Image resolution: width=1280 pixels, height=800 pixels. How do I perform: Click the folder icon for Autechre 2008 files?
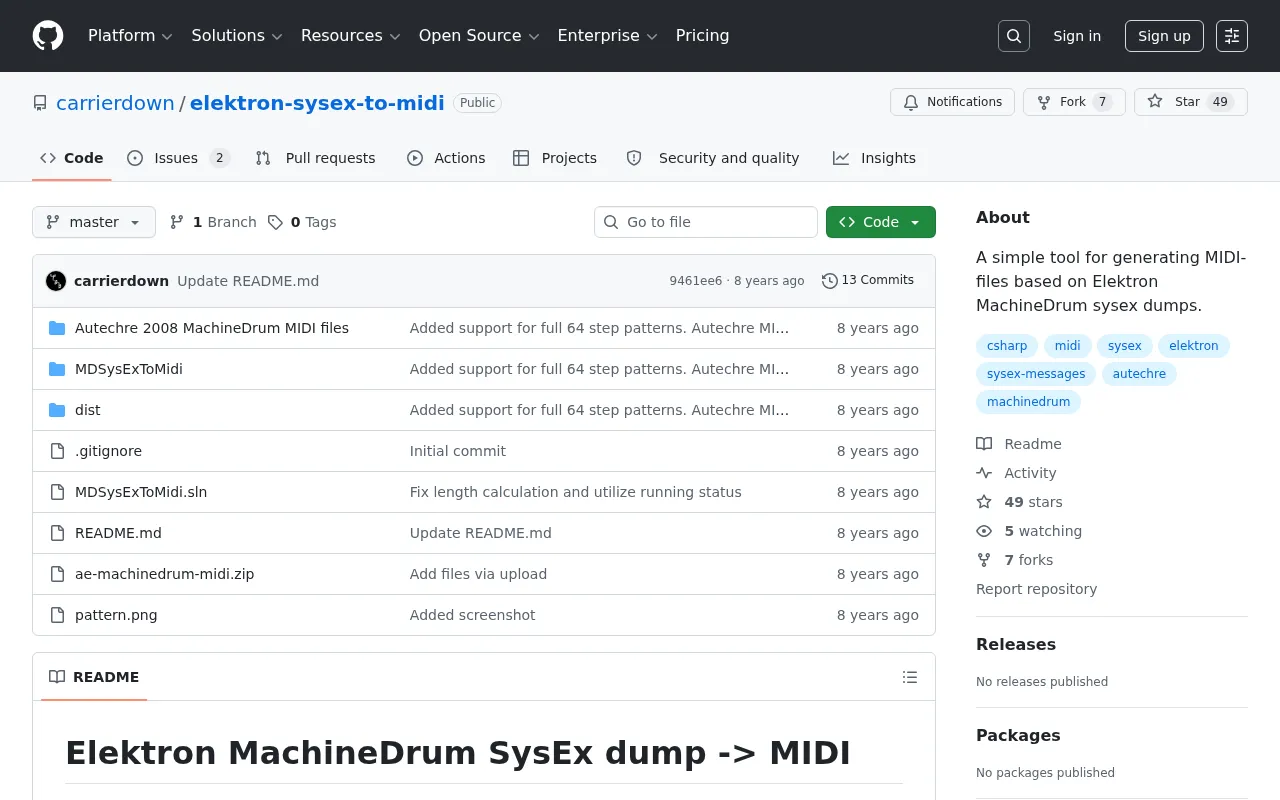(57, 328)
